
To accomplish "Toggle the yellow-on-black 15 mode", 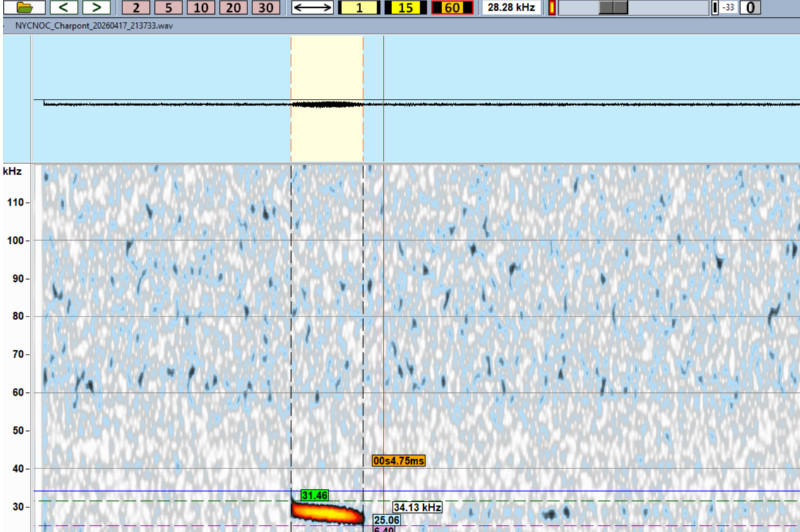I will [x=405, y=8].
